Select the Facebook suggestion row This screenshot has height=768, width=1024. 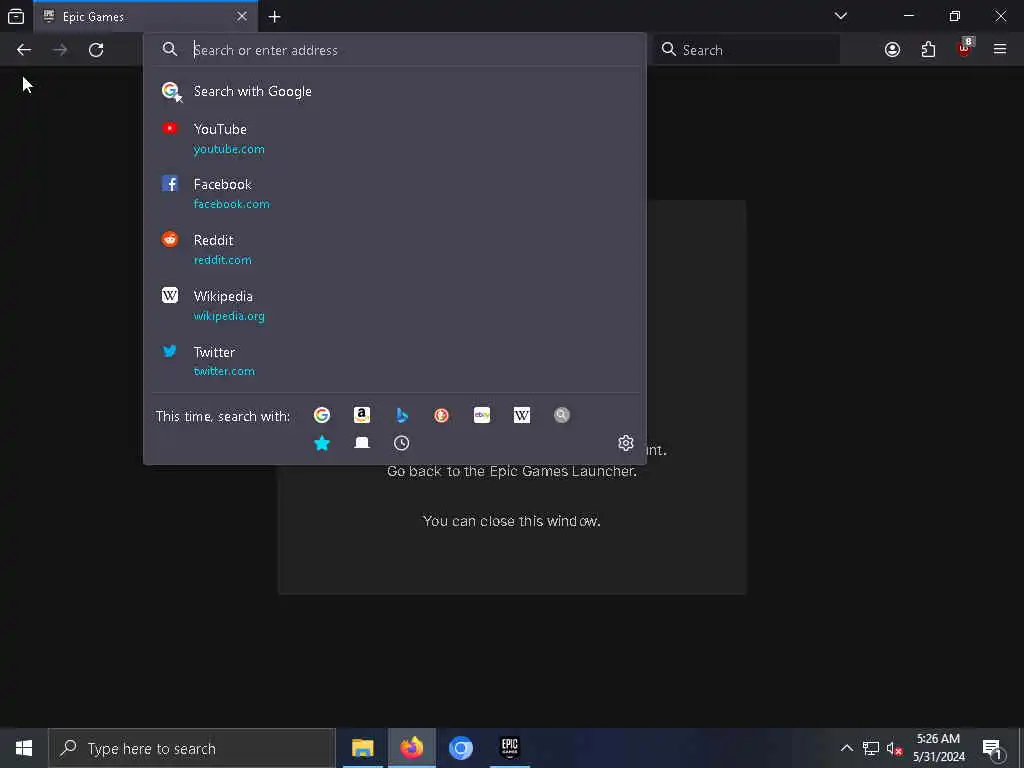click(x=394, y=194)
